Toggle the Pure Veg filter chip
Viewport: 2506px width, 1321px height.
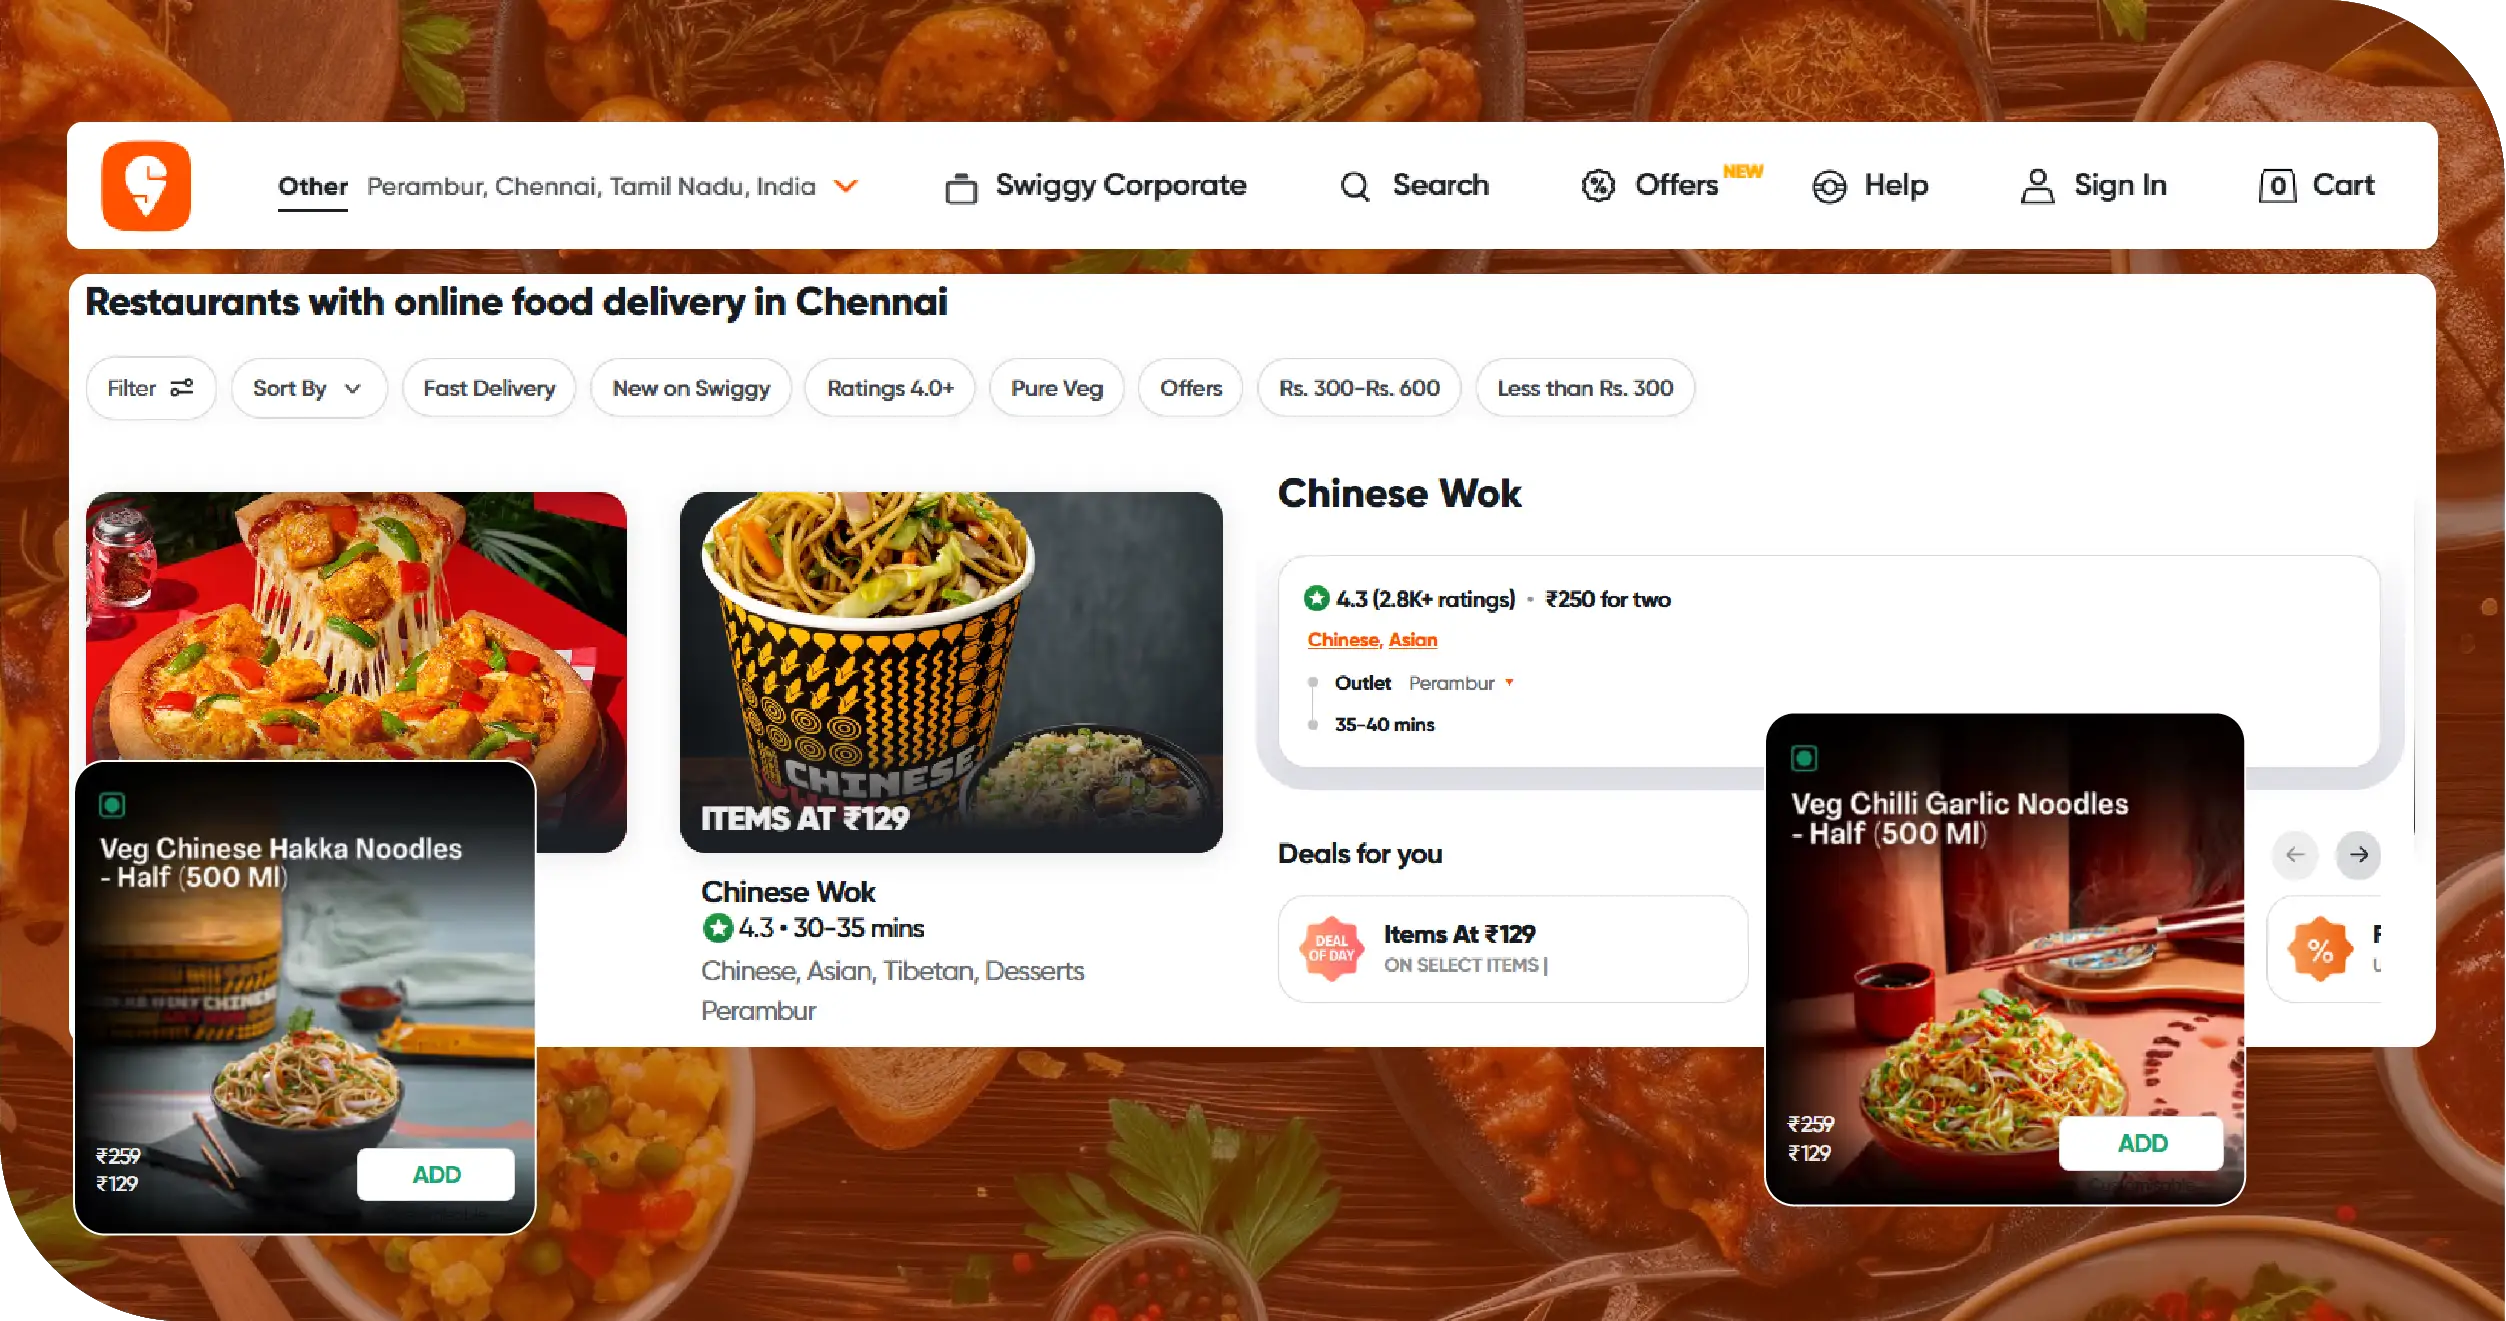1056,388
